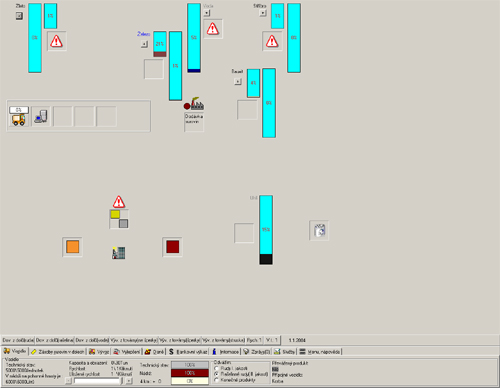Screen dimensions: 500x388
Task: Click the dark red square tile
Action: tap(173, 247)
